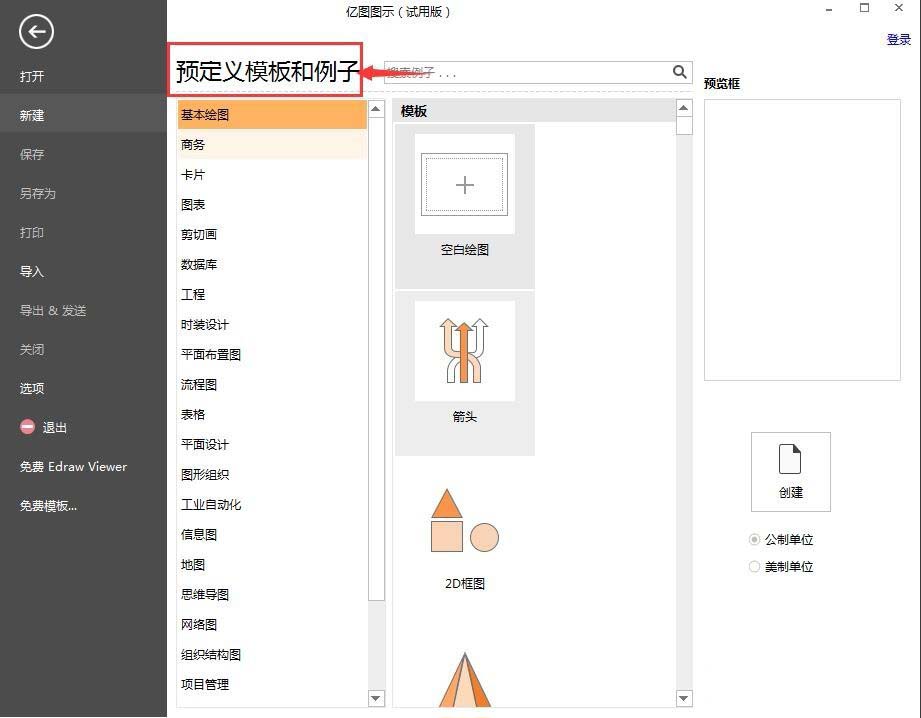
Task: Click the 登录 login link
Action: [899, 39]
